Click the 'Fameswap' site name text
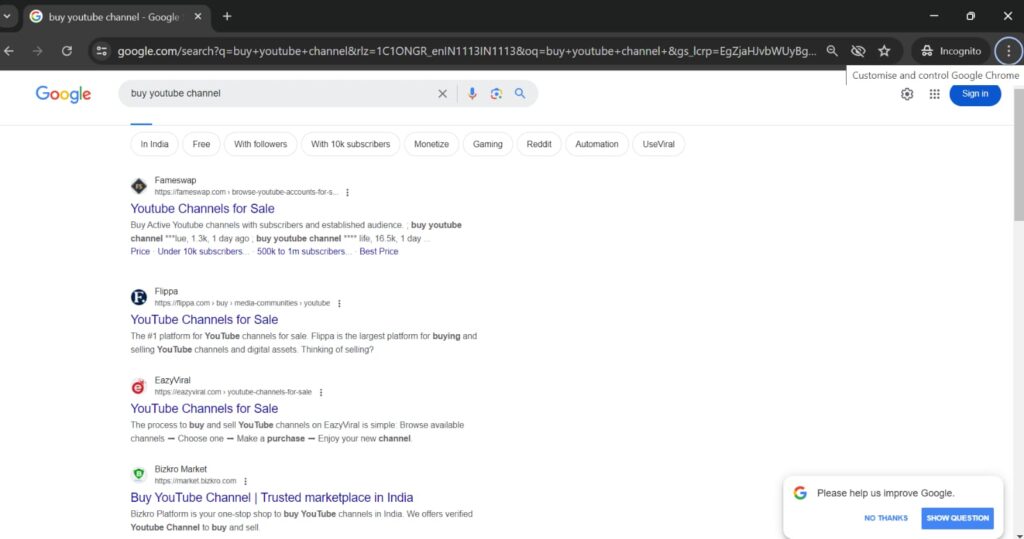Screen dimensions: 1024x539 click(175, 180)
